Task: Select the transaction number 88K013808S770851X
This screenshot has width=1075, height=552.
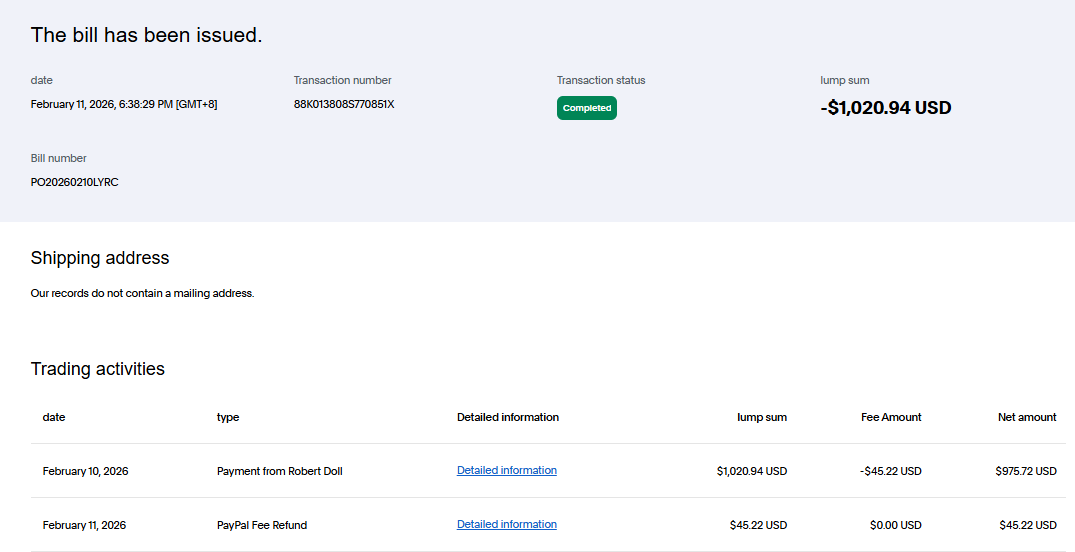Action: 344,104
